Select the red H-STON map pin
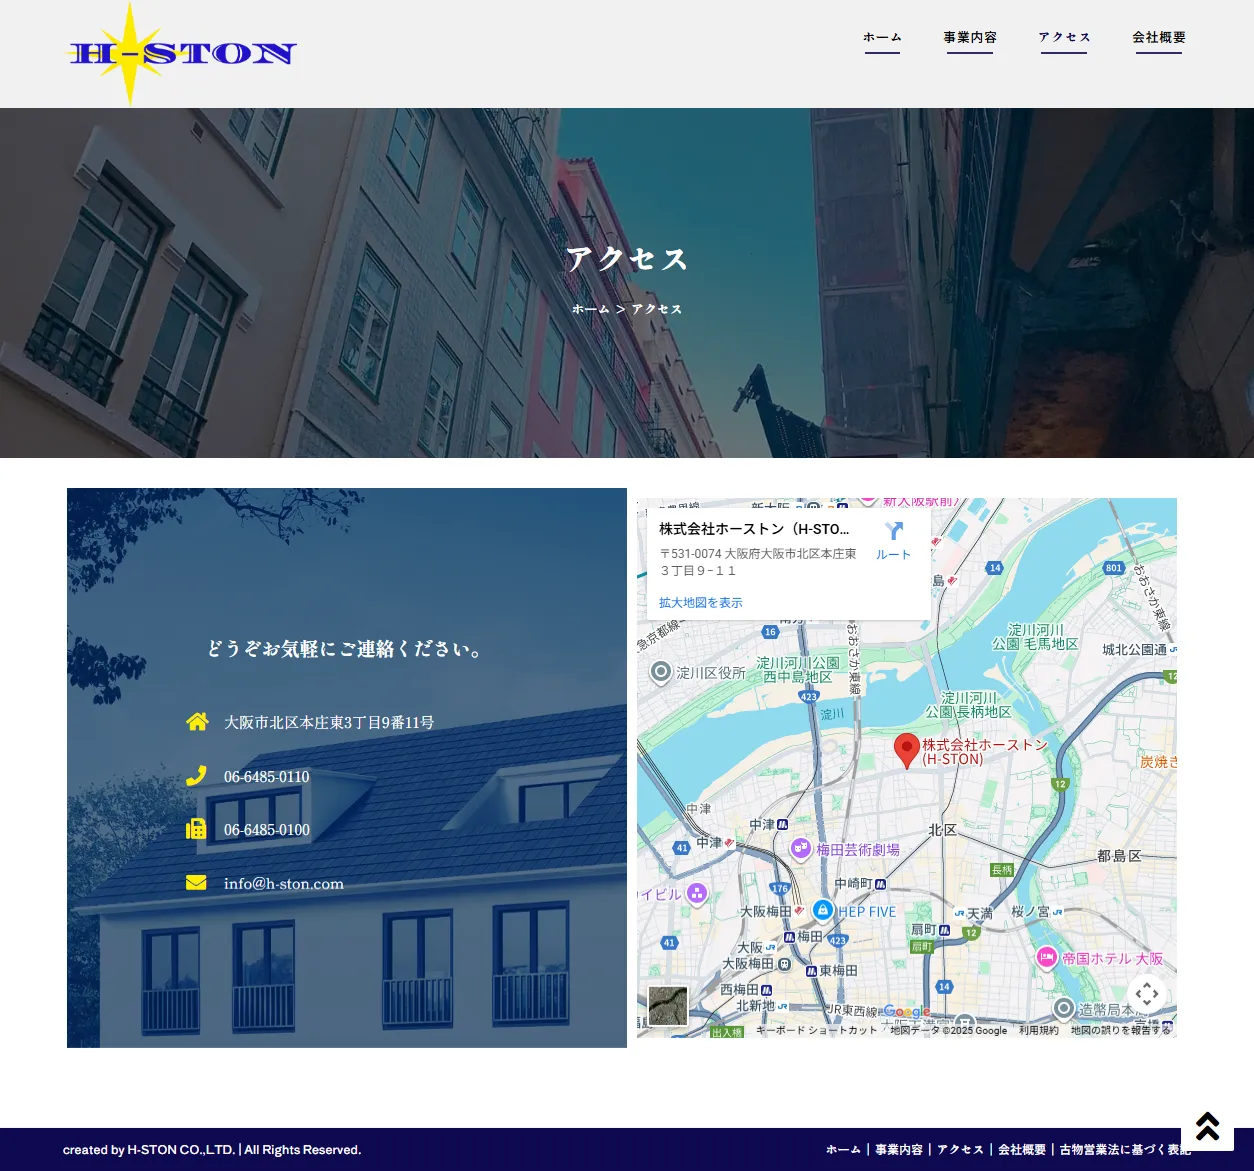 coord(906,749)
